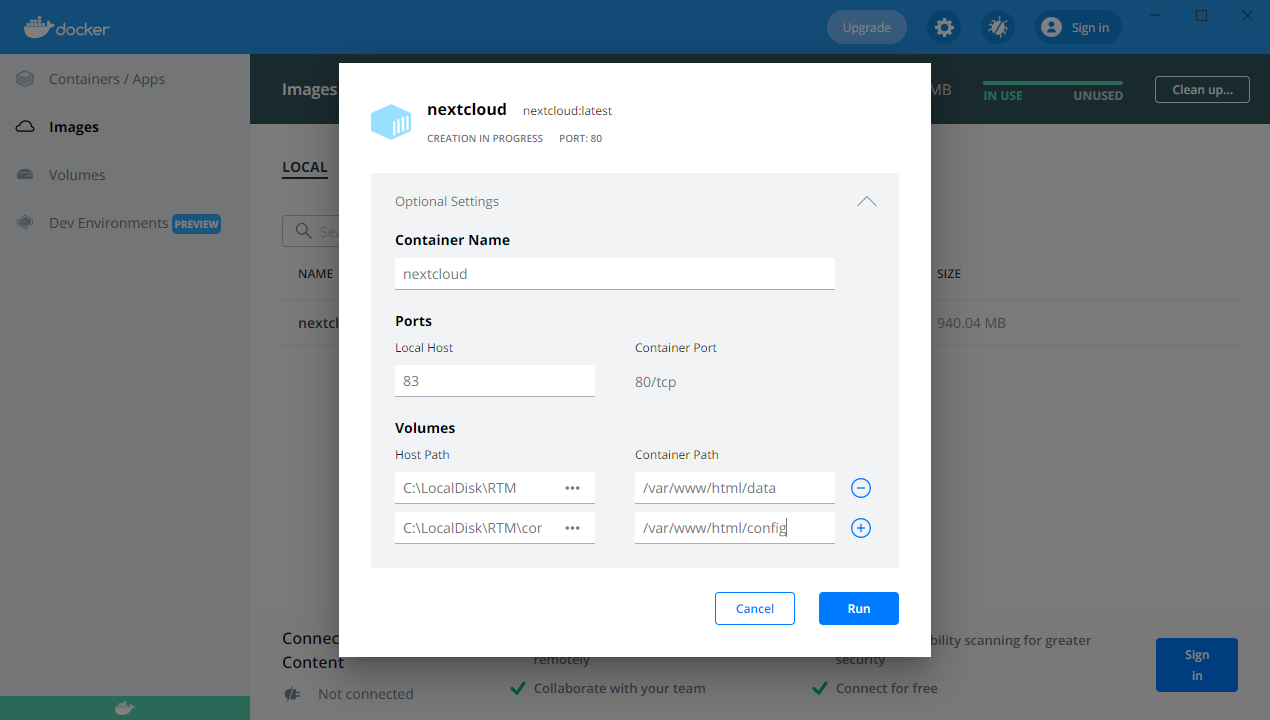Image resolution: width=1270 pixels, height=720 pixels.
Task: Open Docker settings gear icon
Action: [x=944, y=27]
